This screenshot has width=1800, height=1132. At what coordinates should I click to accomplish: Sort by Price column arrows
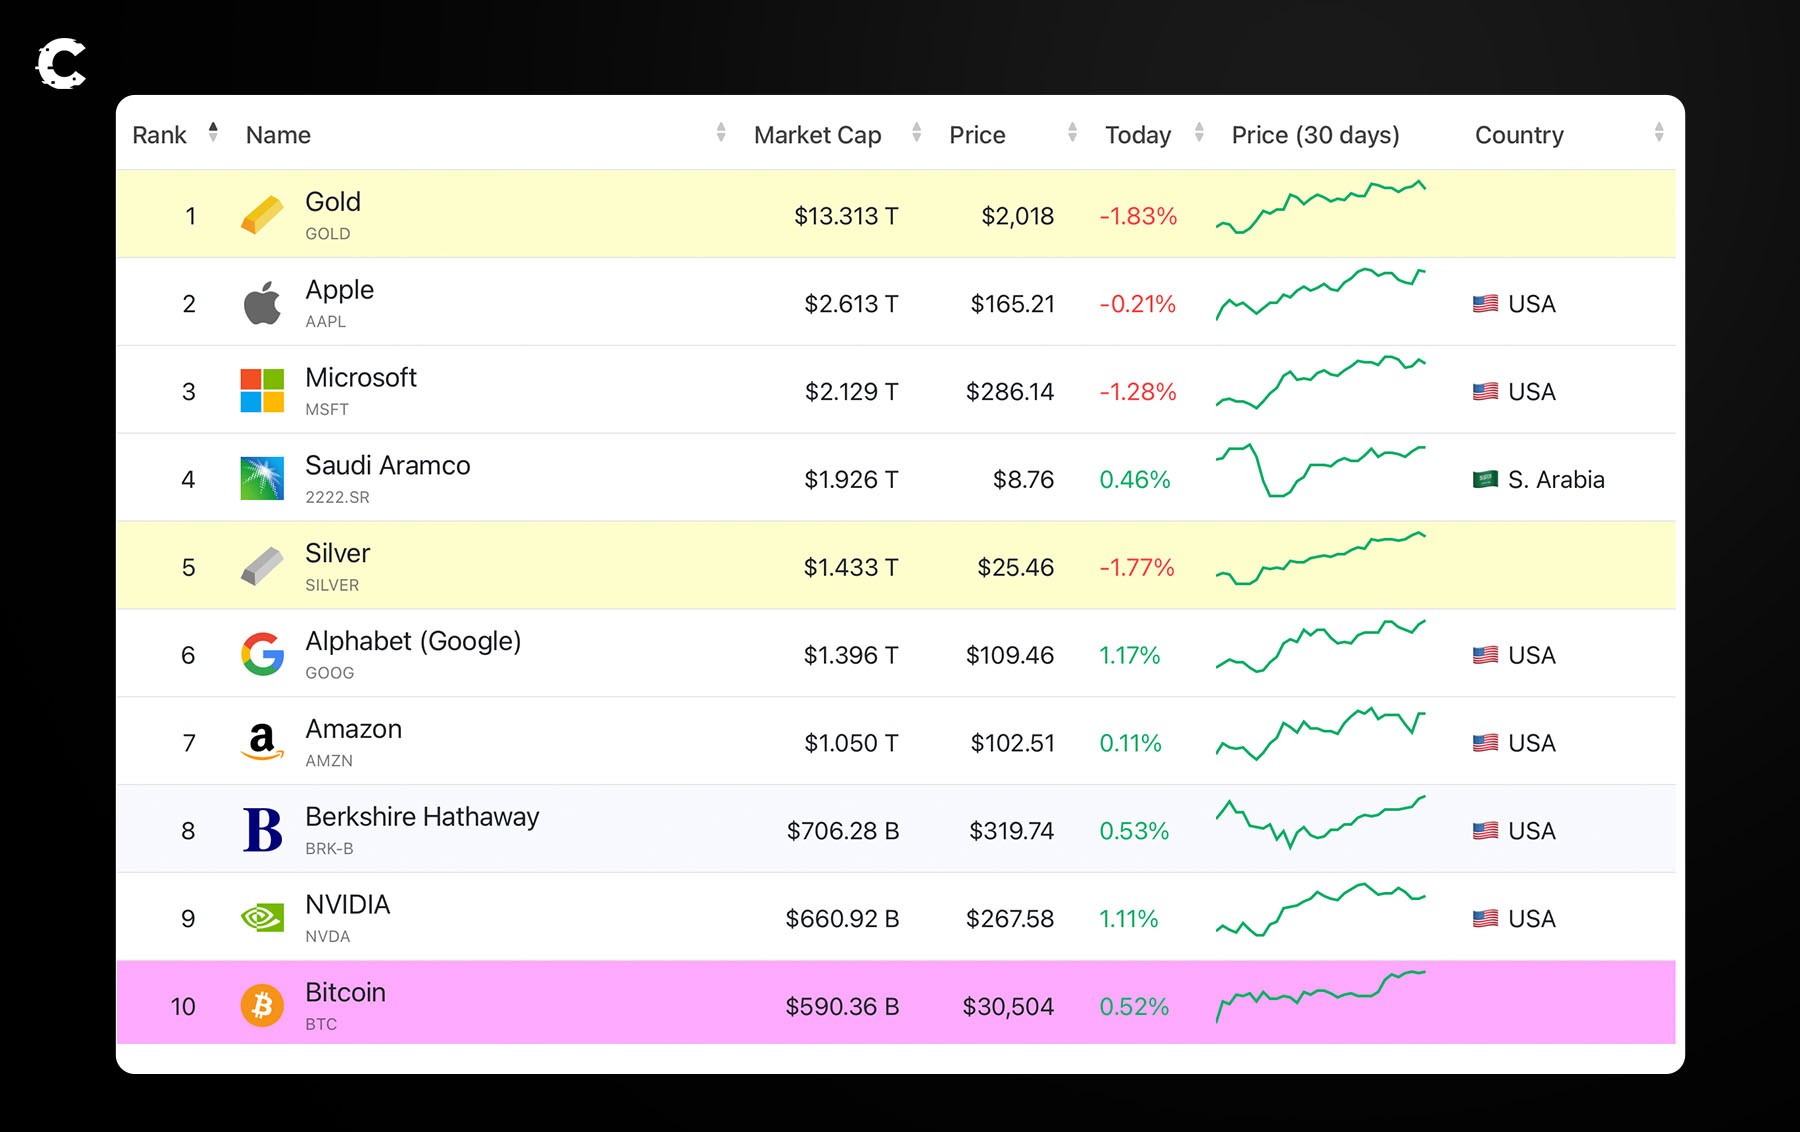(x=1072, y=132)
